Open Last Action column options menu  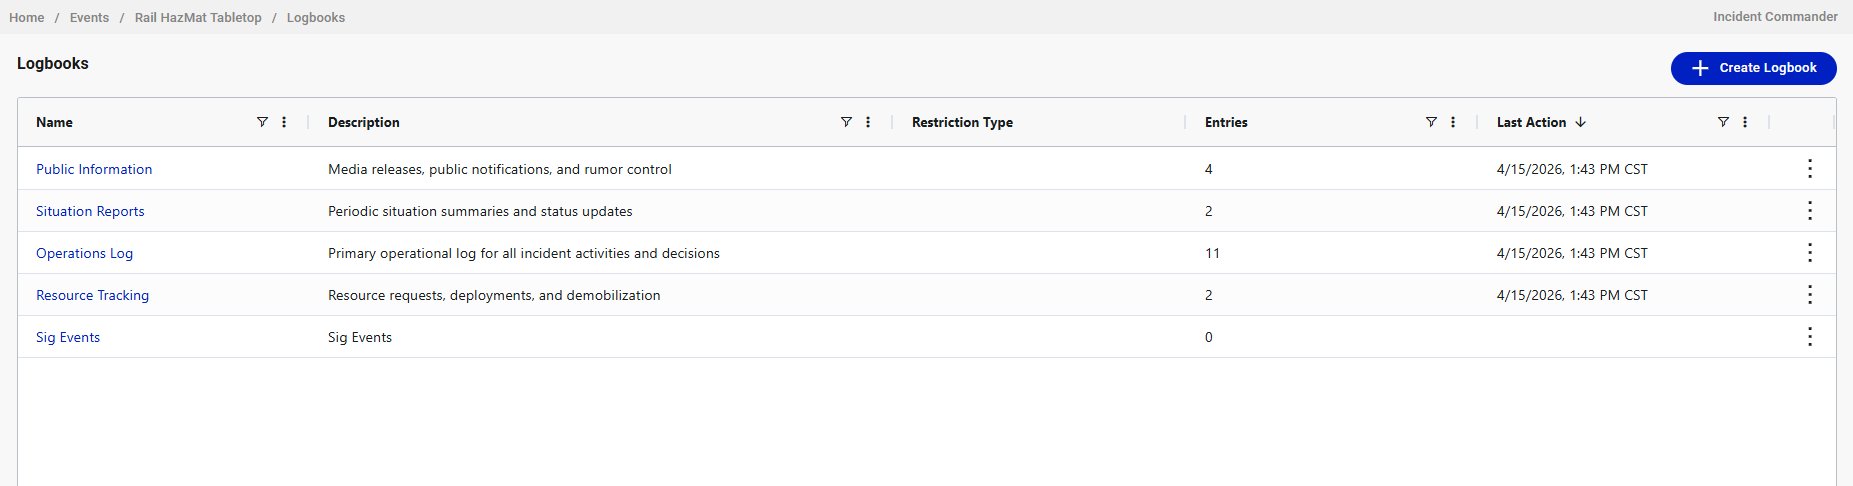[1745, 122]
